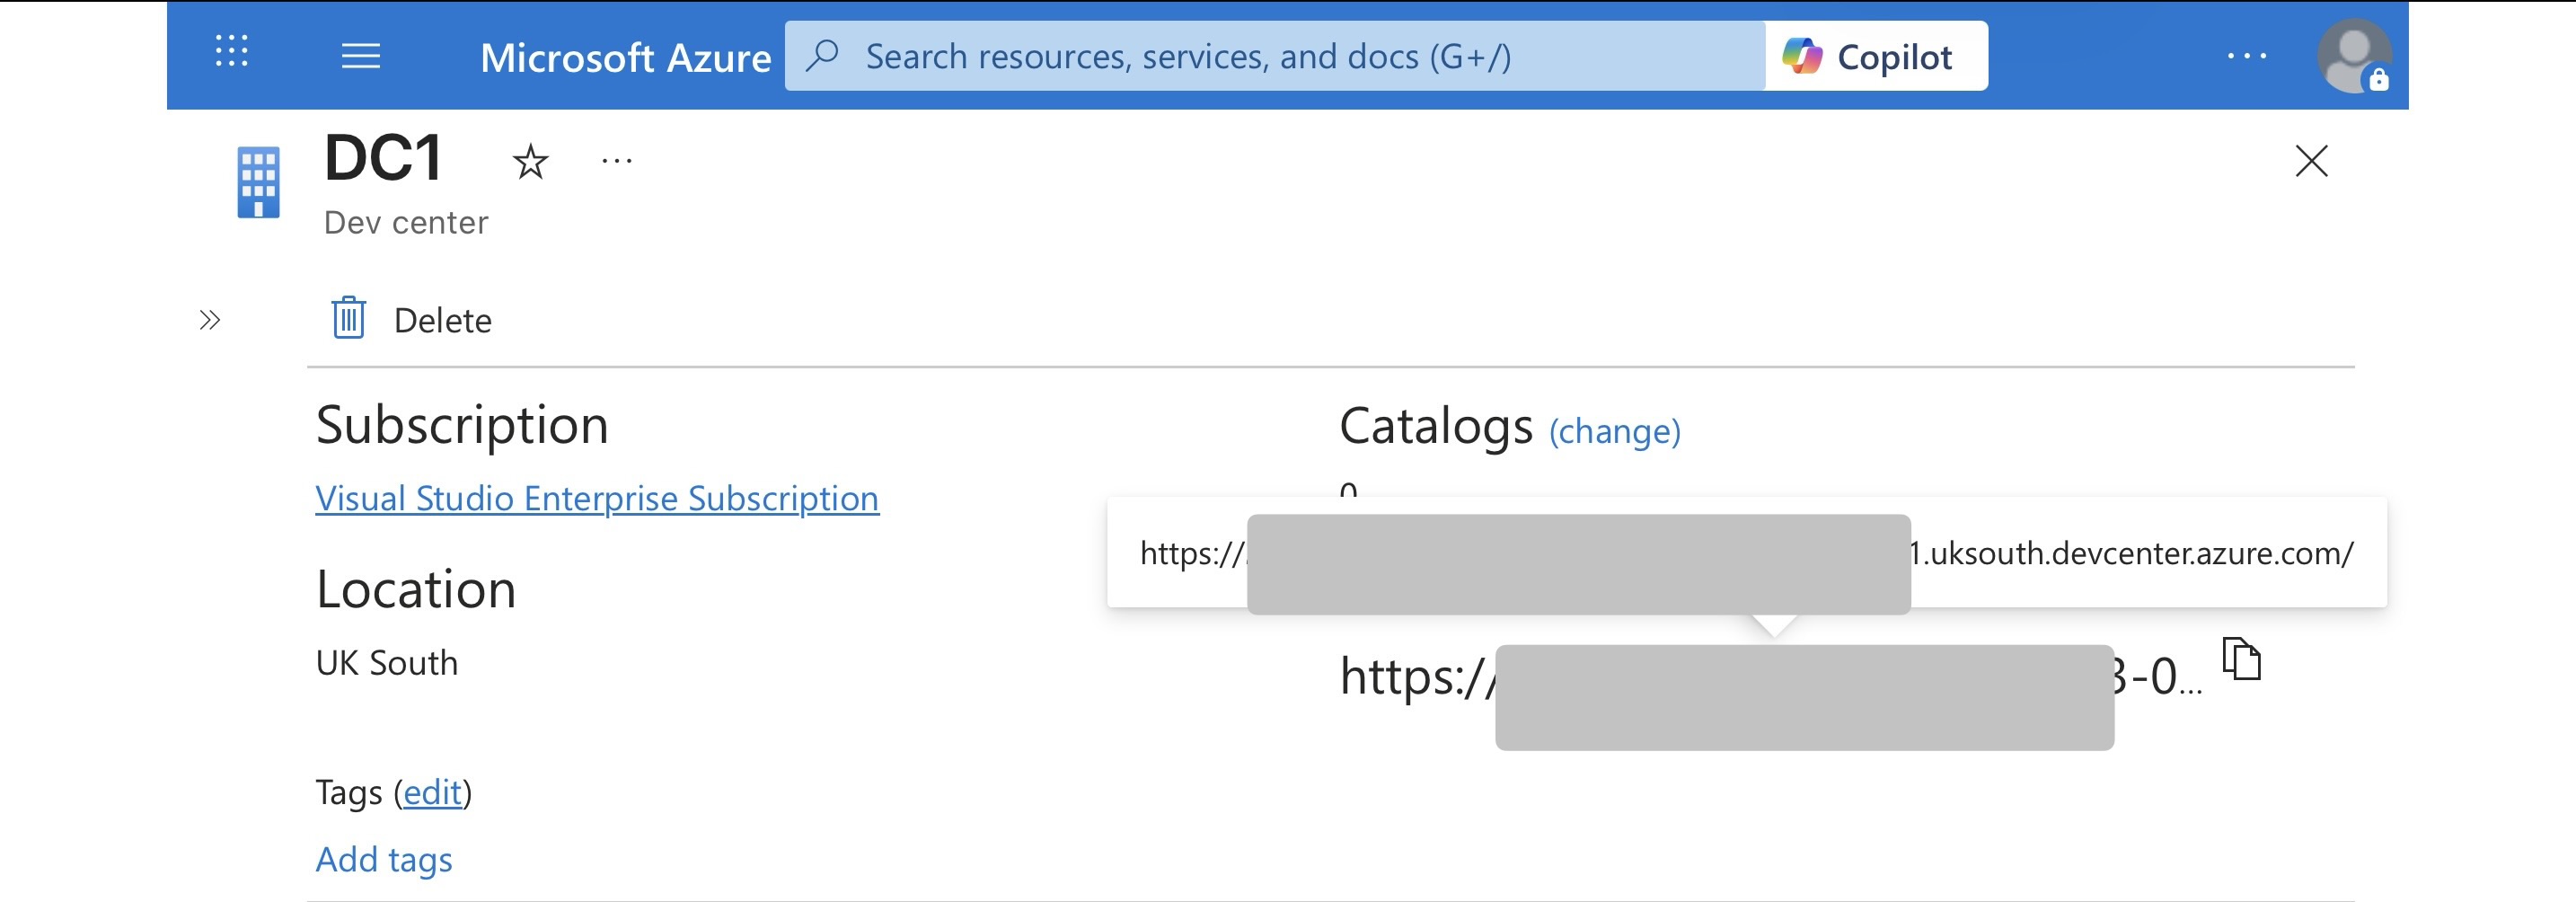This screenshot has height=902, width=2576.
Task: Open more actions ellipsis next to DC1
Action: pos(617,161)
